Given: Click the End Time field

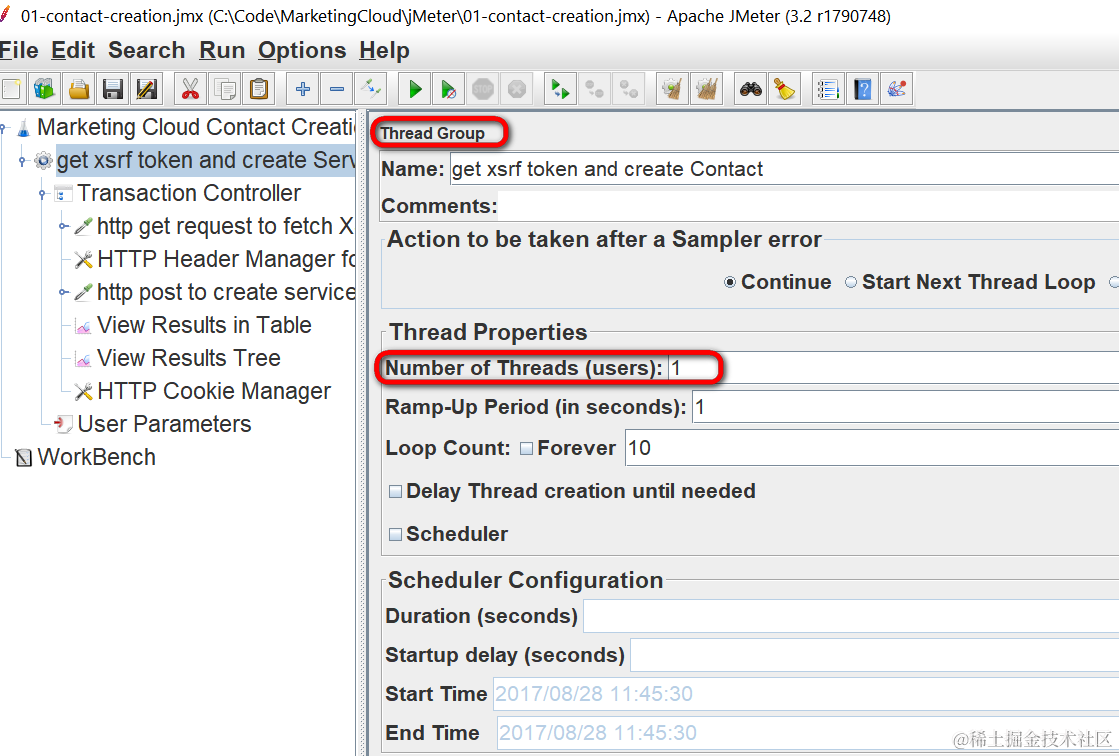Looking at the screenshot, I should pyautogui.click(x=806, y=733).
